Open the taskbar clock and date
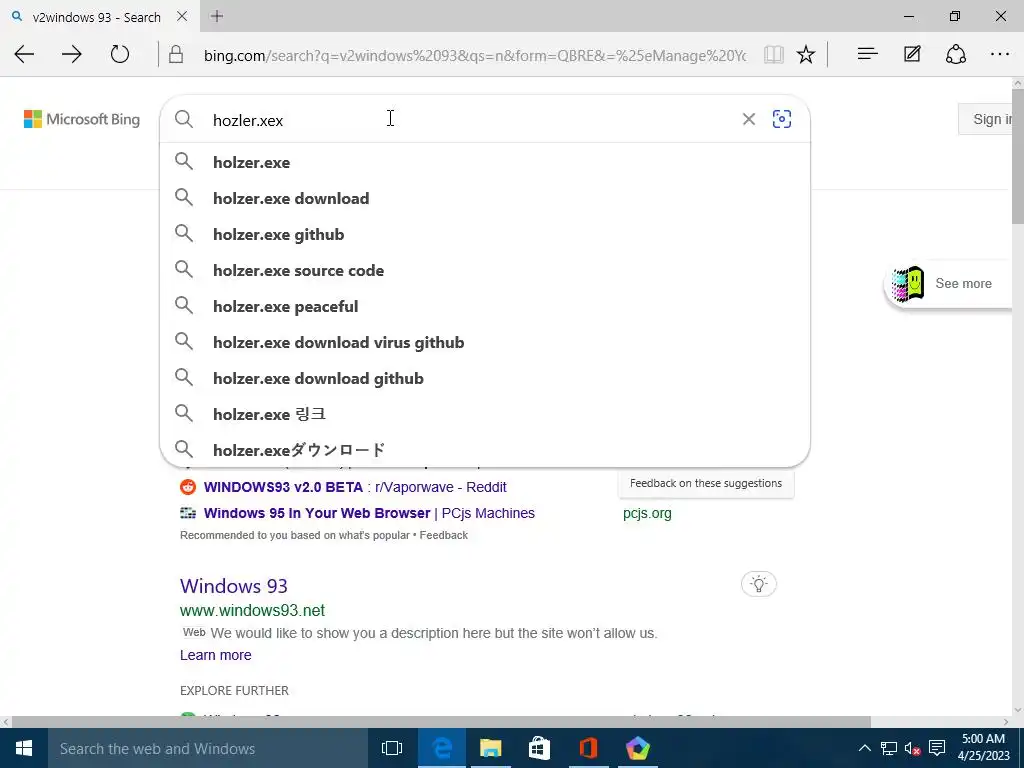1024x768 pixels. pos(983,747)
